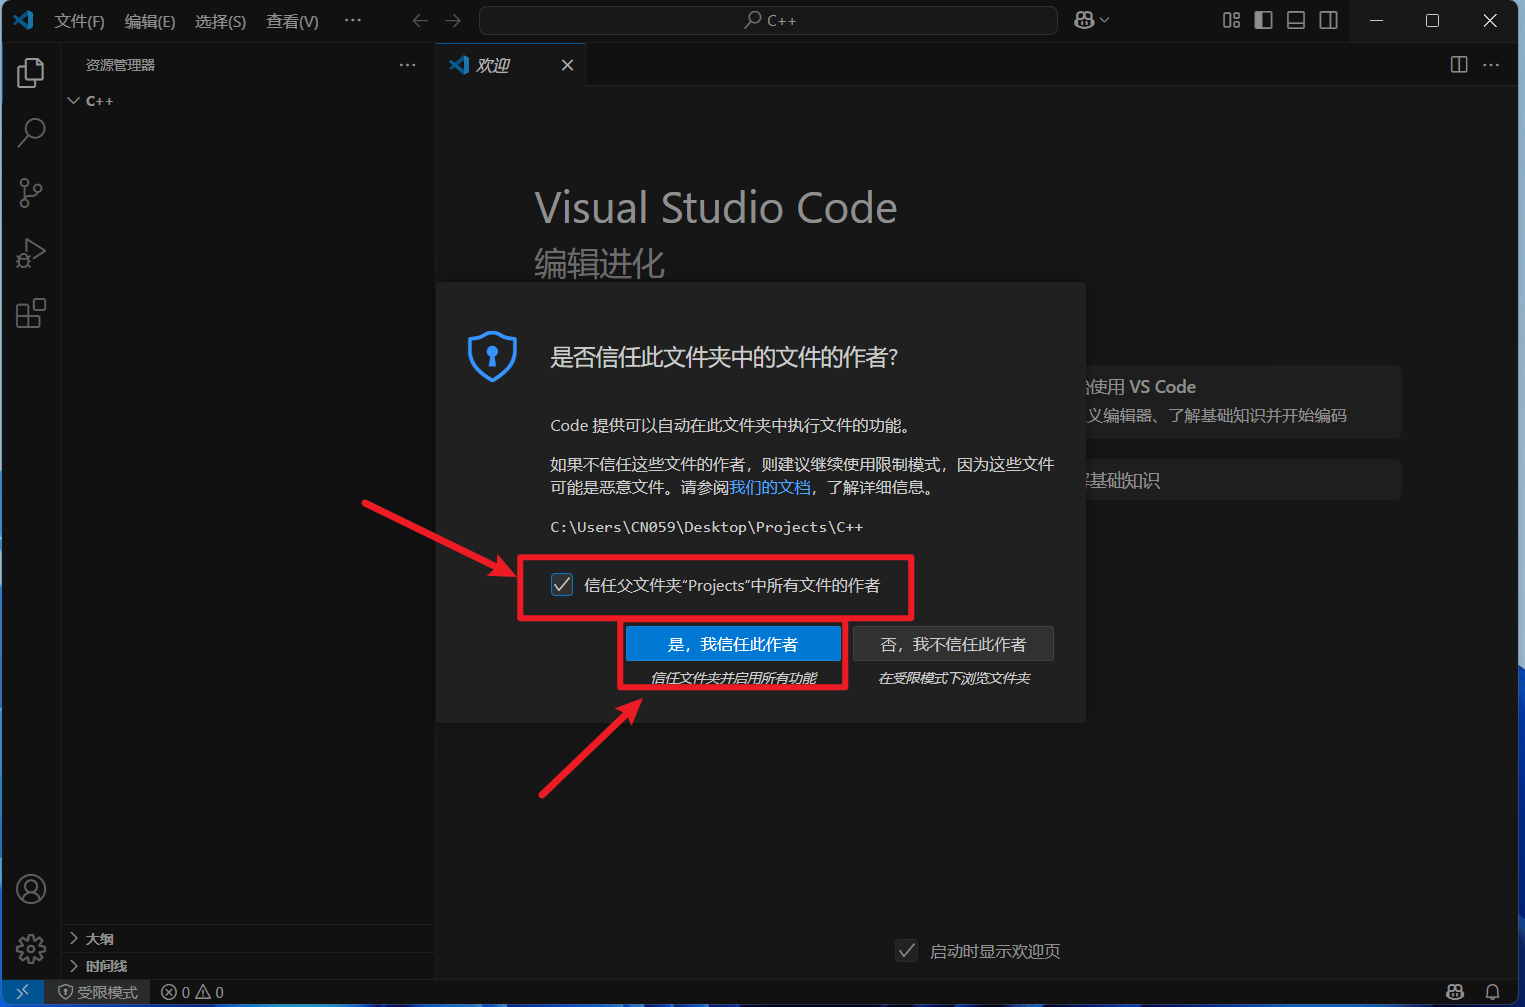Open the Search view icon
1525x1007 pixels.
[31, 132]
